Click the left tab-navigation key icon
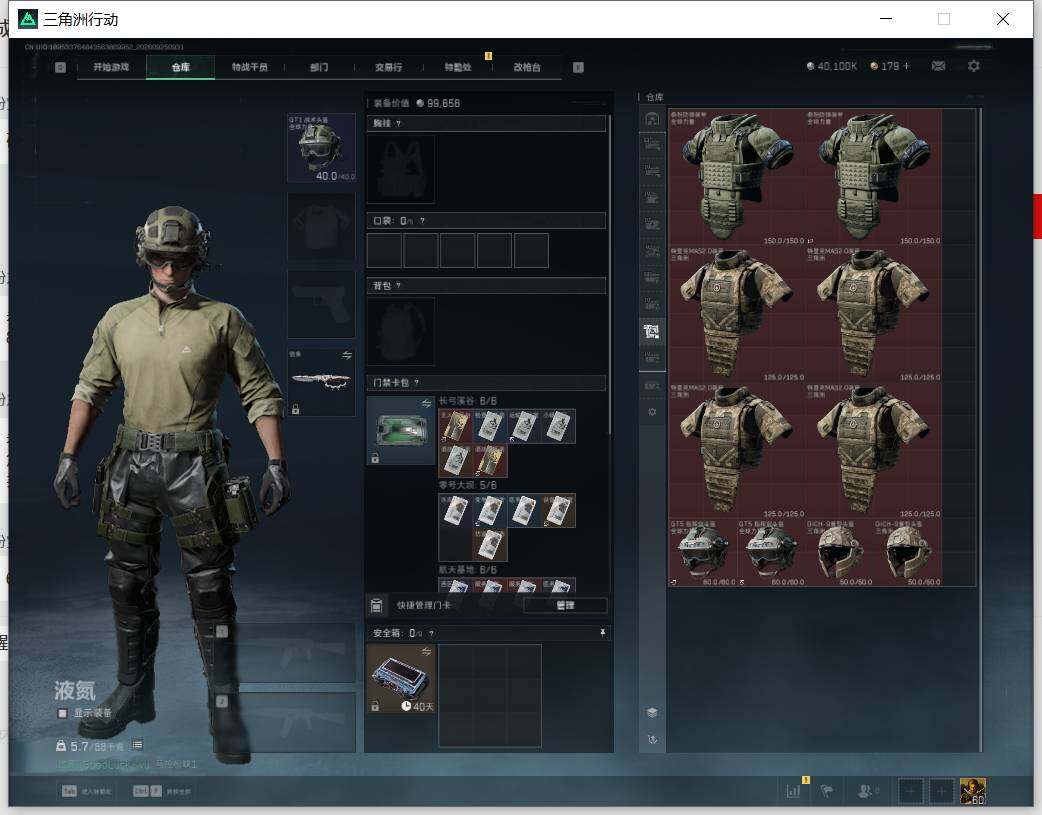 click(x=60, y=67)
